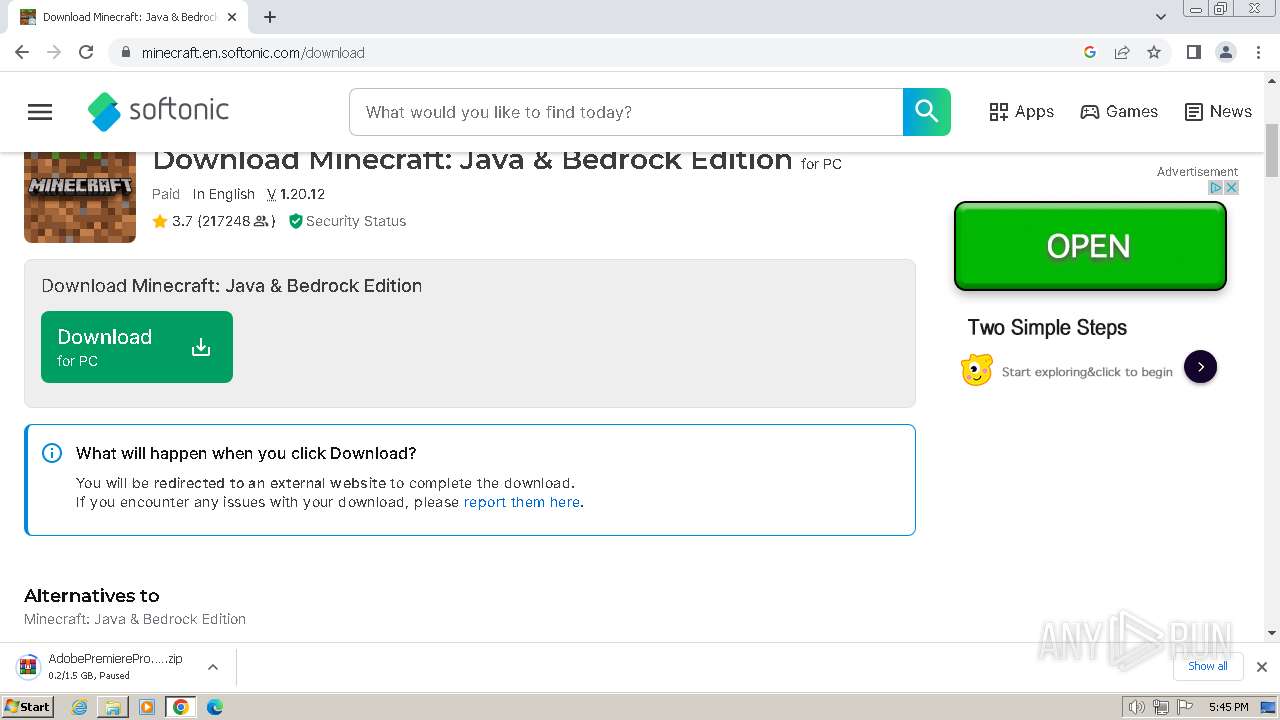Click the 'In English' label
Image resolution: width=1280 pixels, height=720 pixels.
pos(224,194)
